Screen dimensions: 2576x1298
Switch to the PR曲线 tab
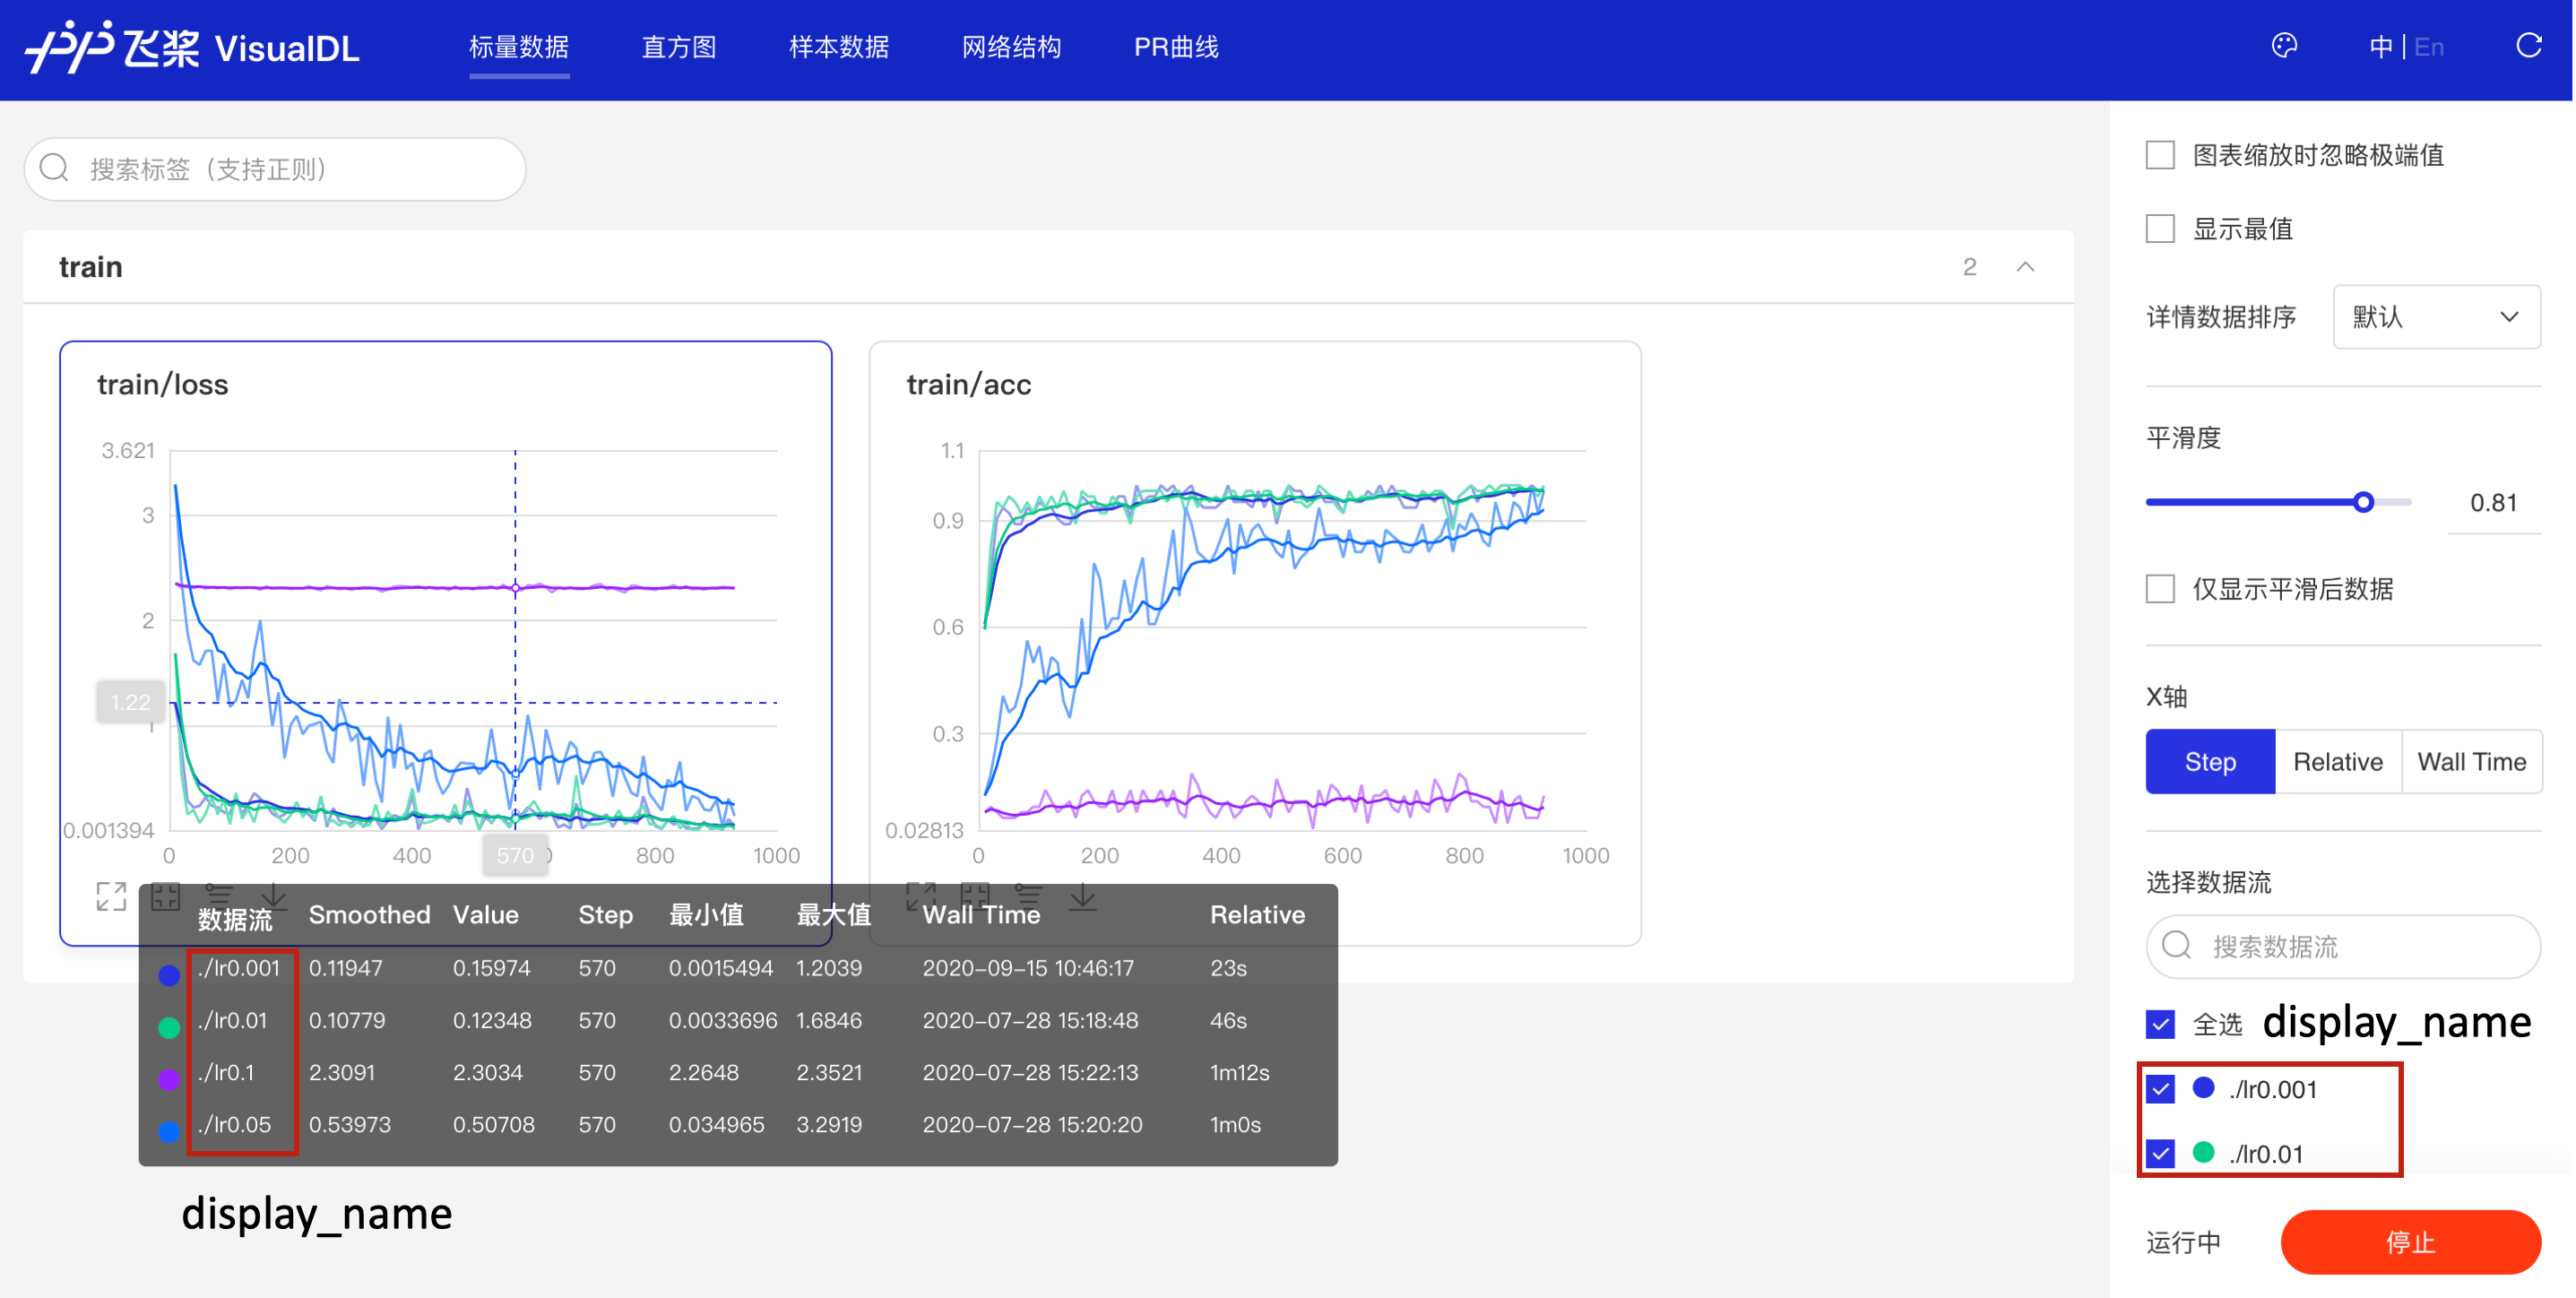click(x=1175, y=47)
